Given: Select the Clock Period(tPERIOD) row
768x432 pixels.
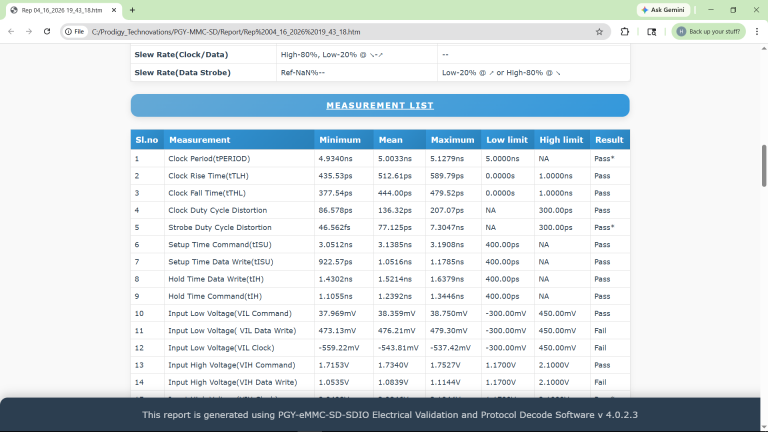Looking at the screenshot, I should point(380,159).
